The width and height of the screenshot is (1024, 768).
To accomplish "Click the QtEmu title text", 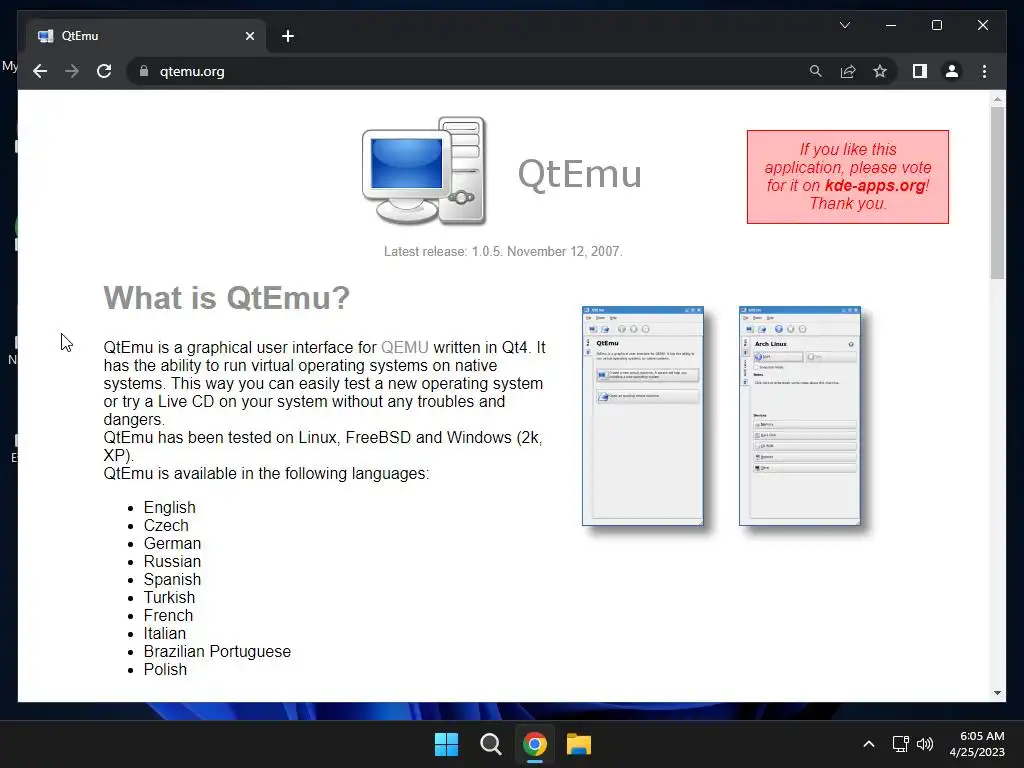I will coord(579,174).
